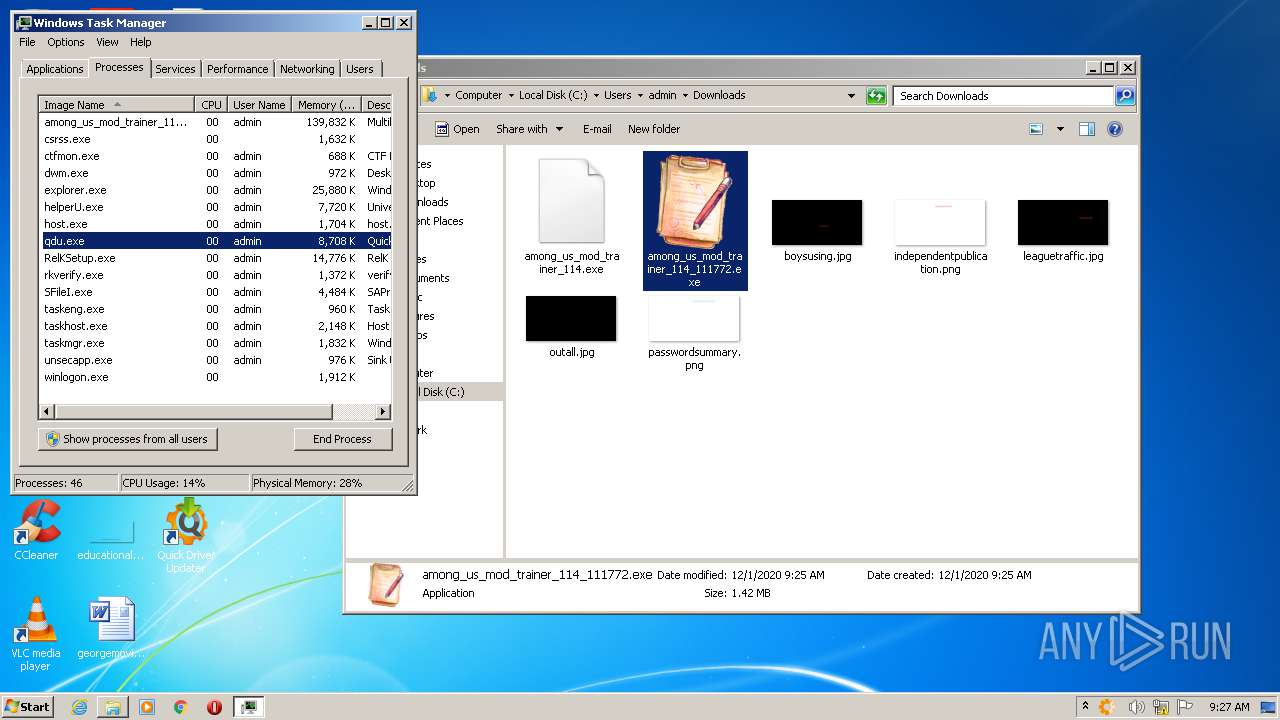Expand the admin breadcrumb arrow
Image resolution: width=1280 pixels, height=720 pixels.
(685, 96)
